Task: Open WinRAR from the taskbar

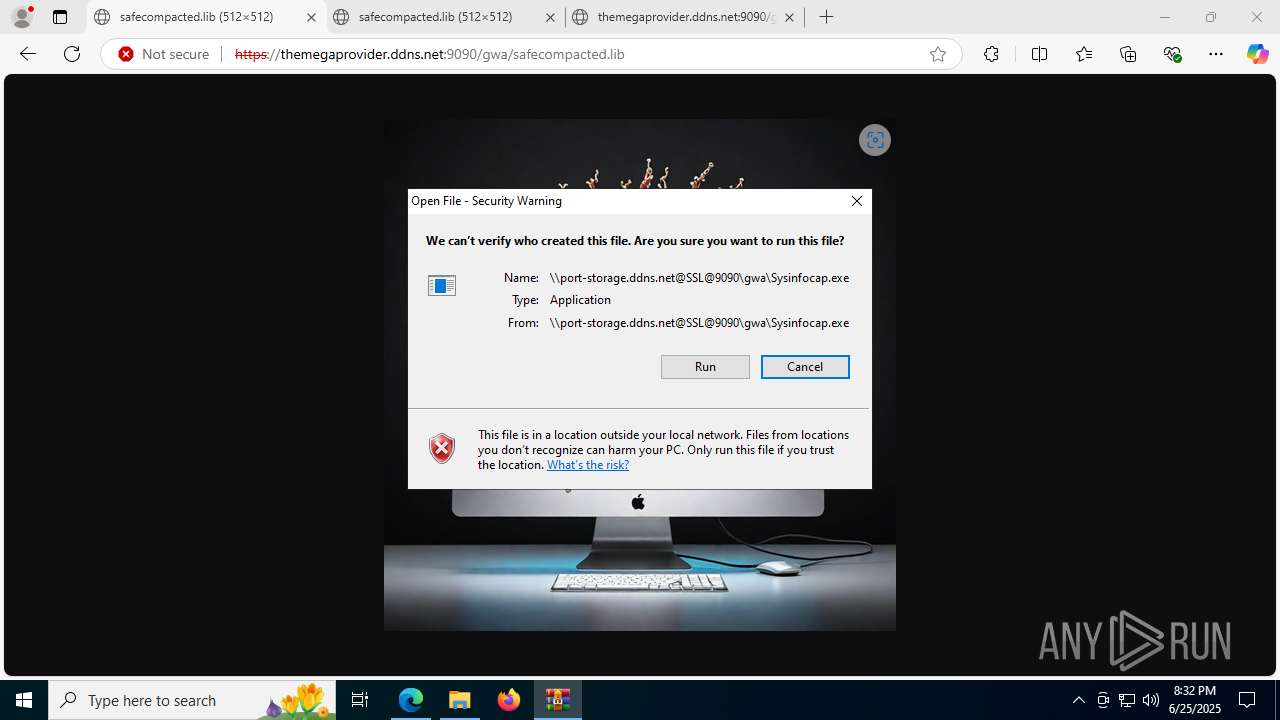Action: [558, 700]
